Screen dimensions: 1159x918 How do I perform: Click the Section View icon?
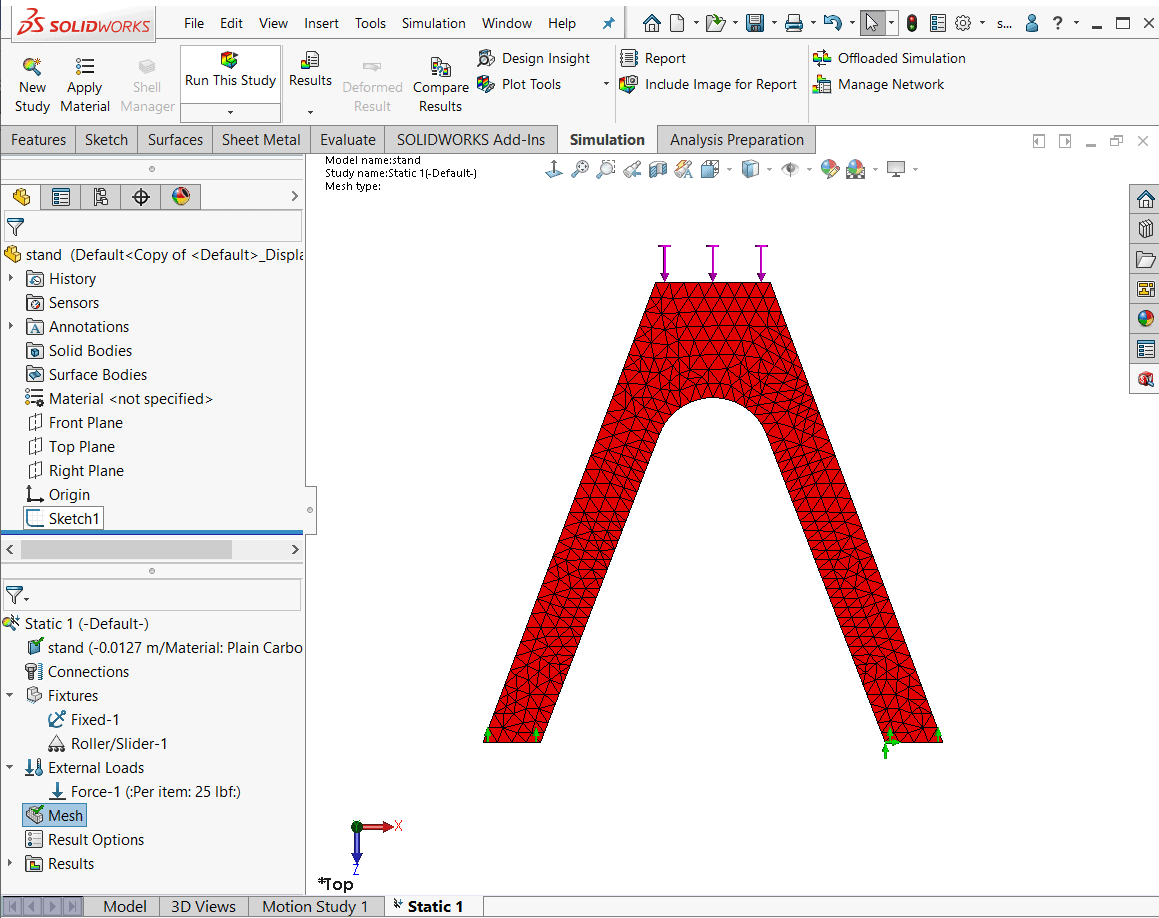click(x=657, y=170)
